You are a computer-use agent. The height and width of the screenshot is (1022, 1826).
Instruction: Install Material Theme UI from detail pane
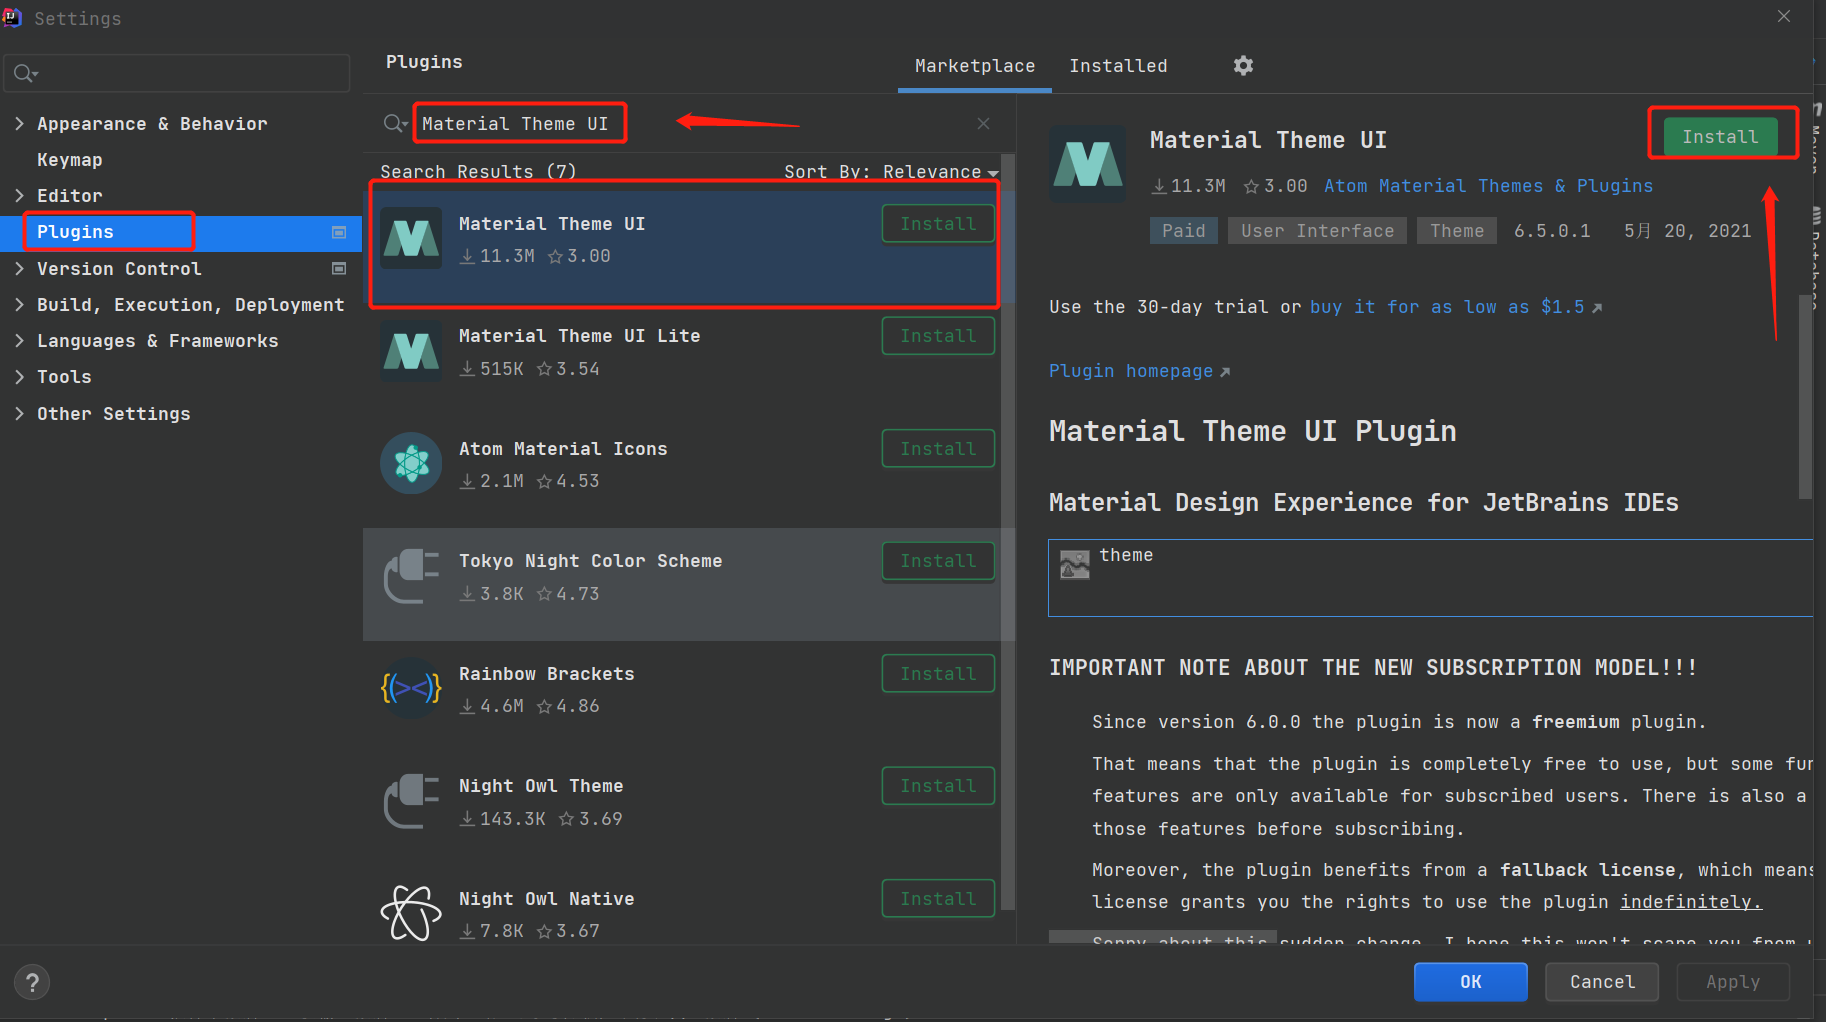click(1720, 137)
